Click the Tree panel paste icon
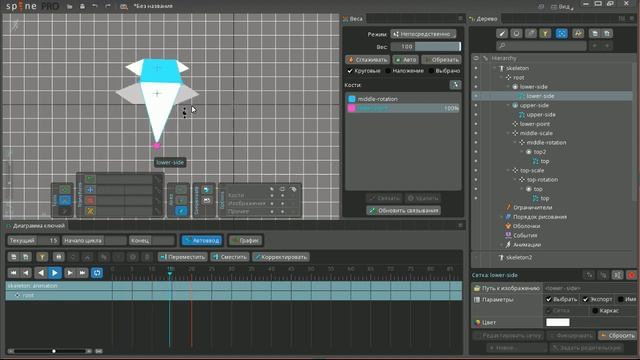This screenshot has width=640, height=360. pos(607,33)
